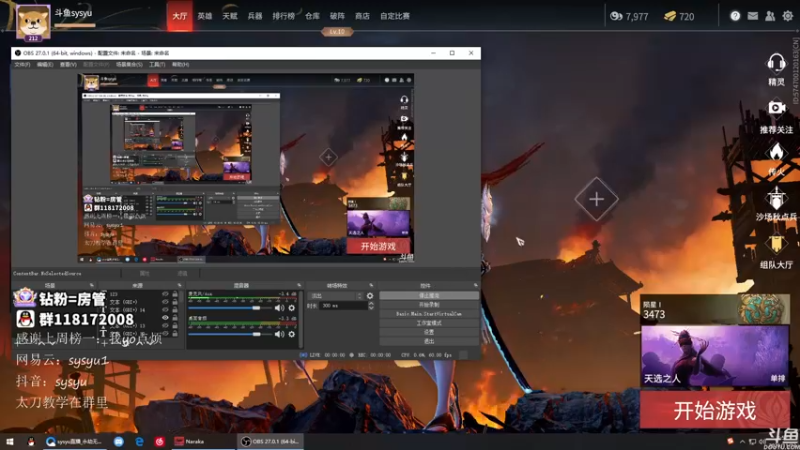The image size is (800, 450).
Task: Open the 场景集合(S) menu in OBS
Action: click(129, 64)
